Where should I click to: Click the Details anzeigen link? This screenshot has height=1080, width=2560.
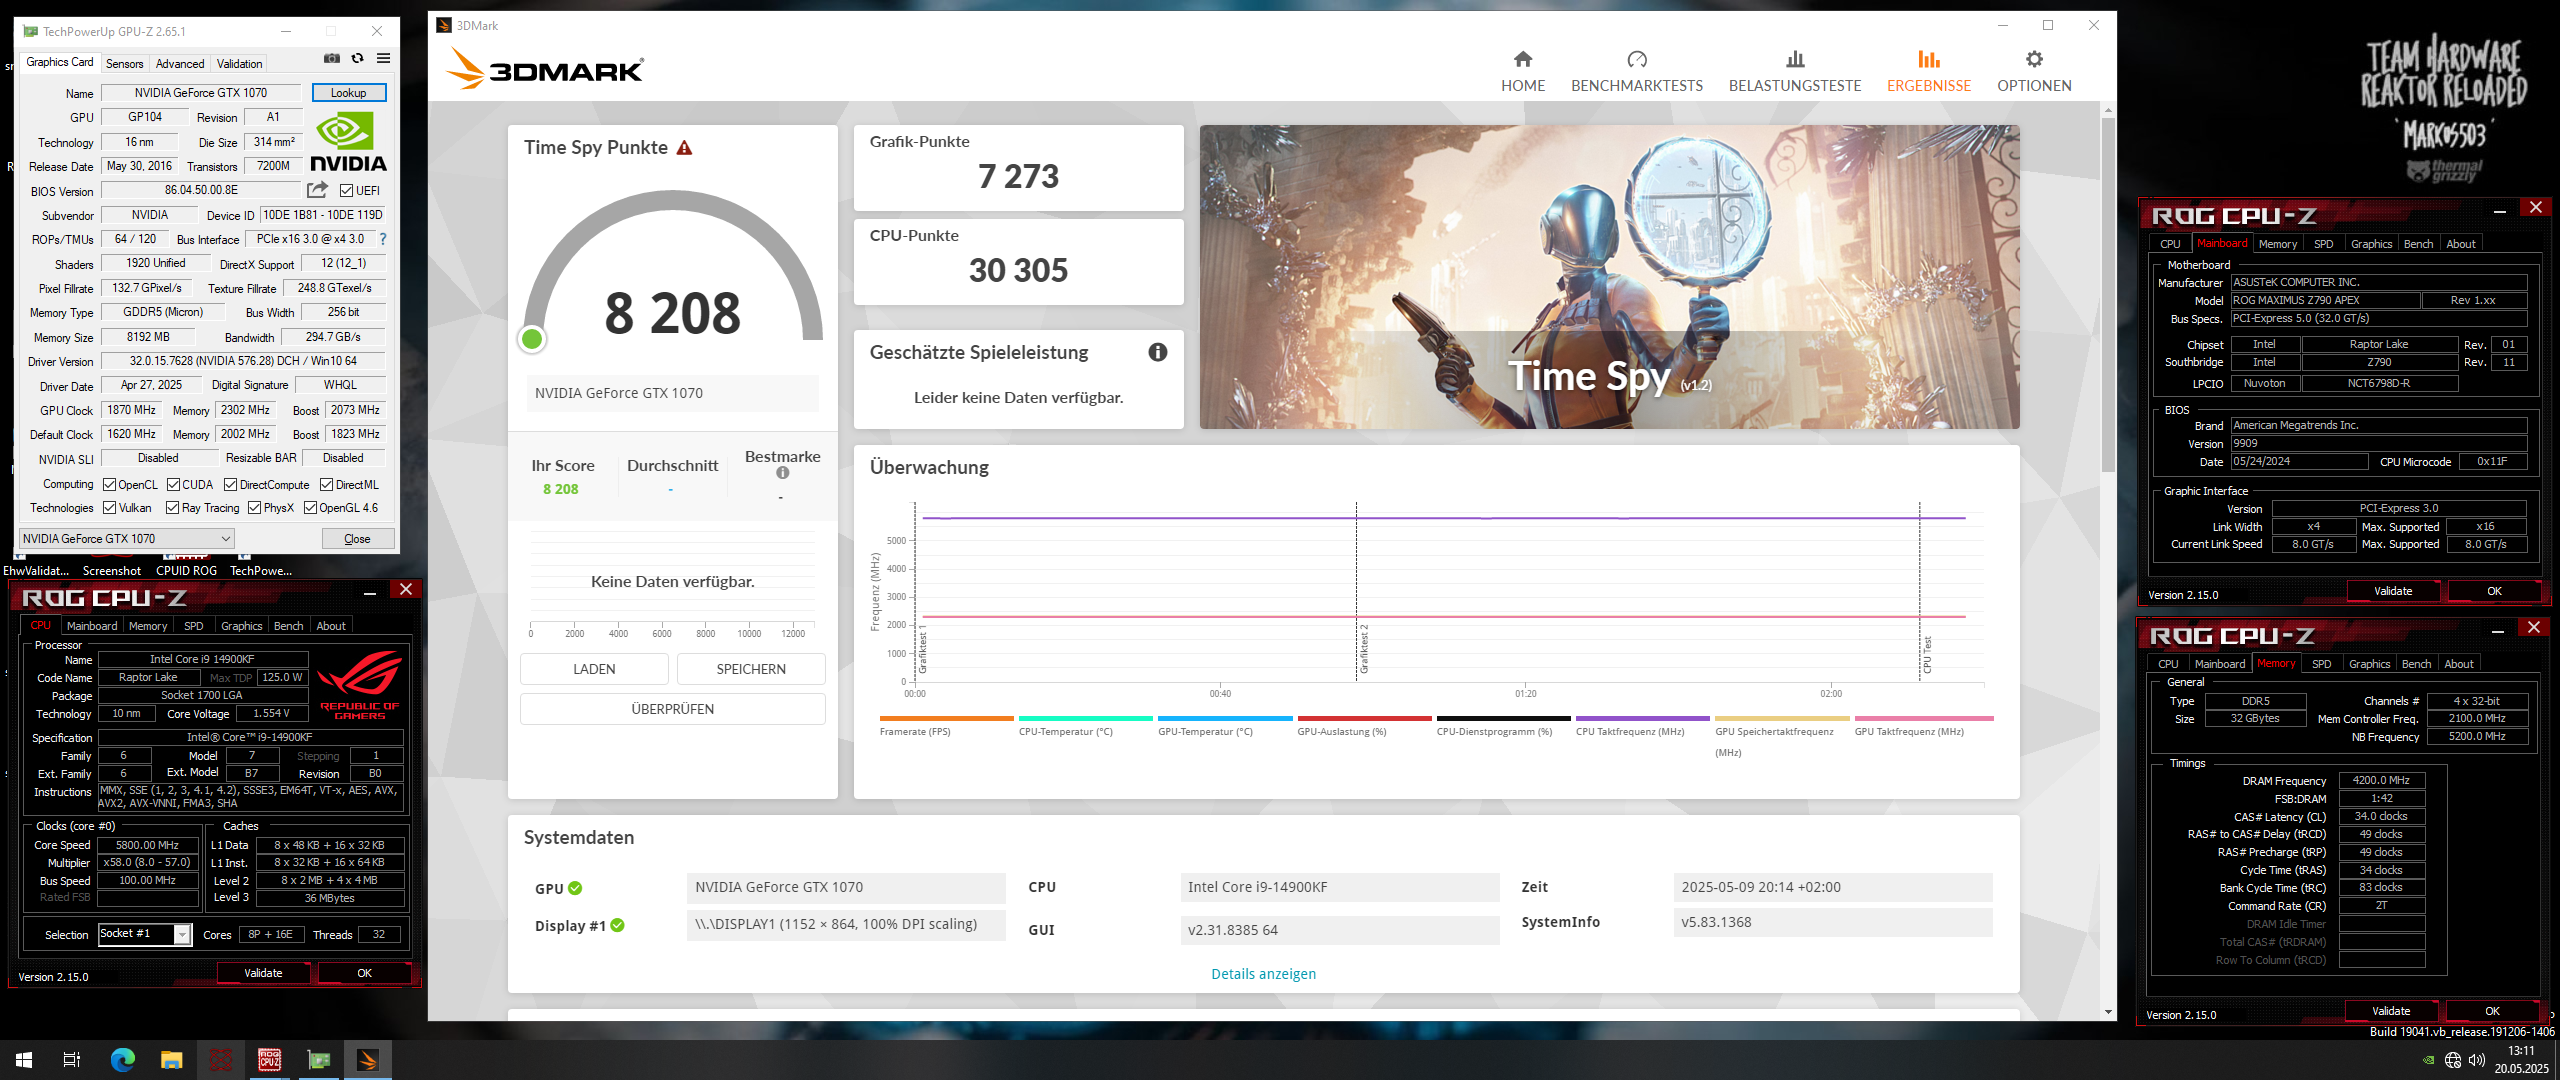pos(1263,974)
